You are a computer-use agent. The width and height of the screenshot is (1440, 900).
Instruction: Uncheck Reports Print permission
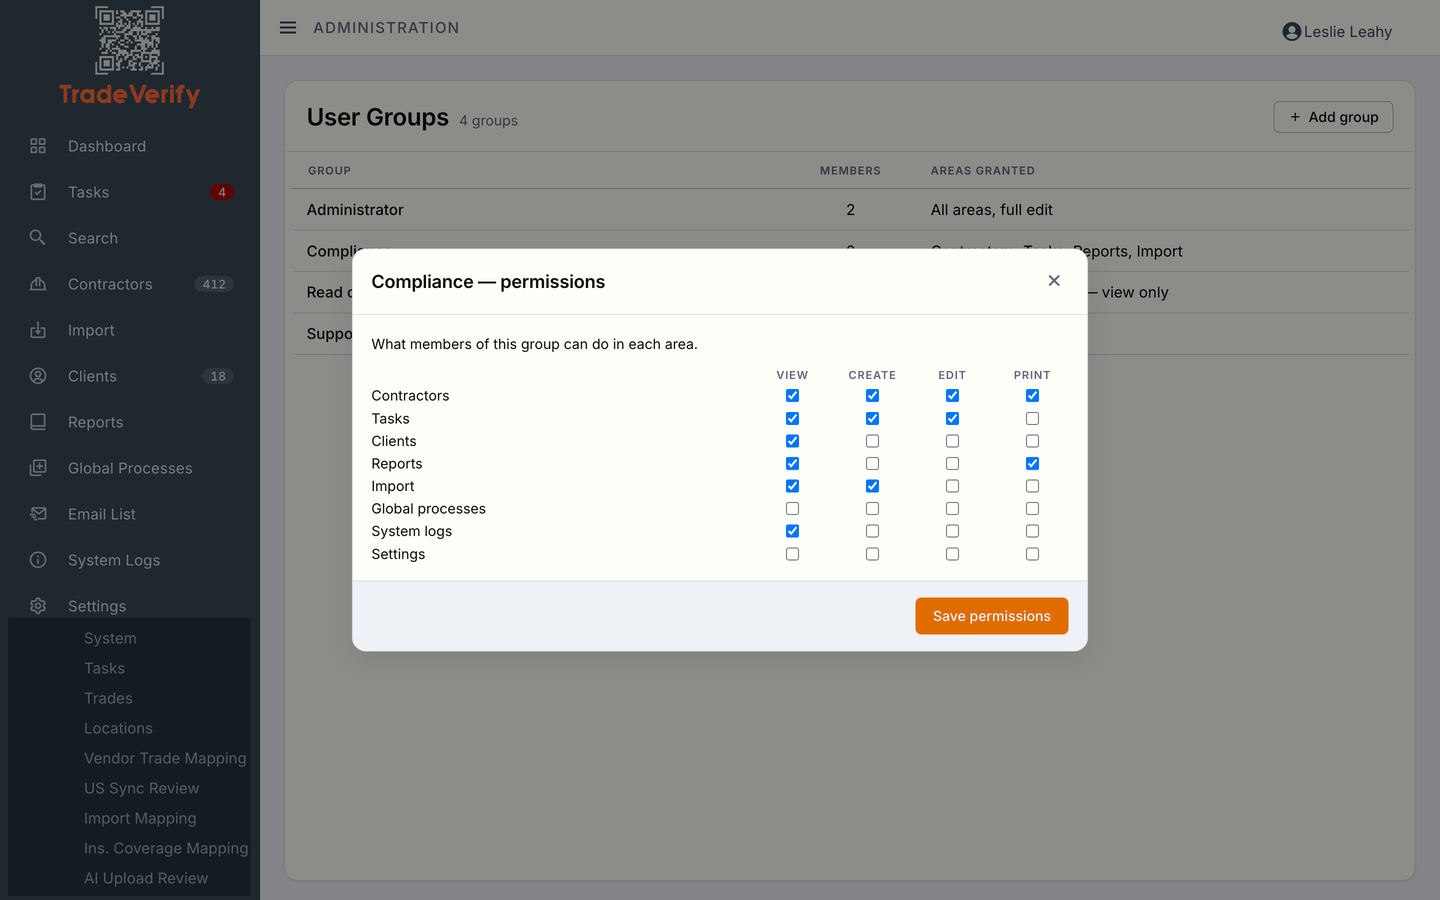tap(1032, 464)
